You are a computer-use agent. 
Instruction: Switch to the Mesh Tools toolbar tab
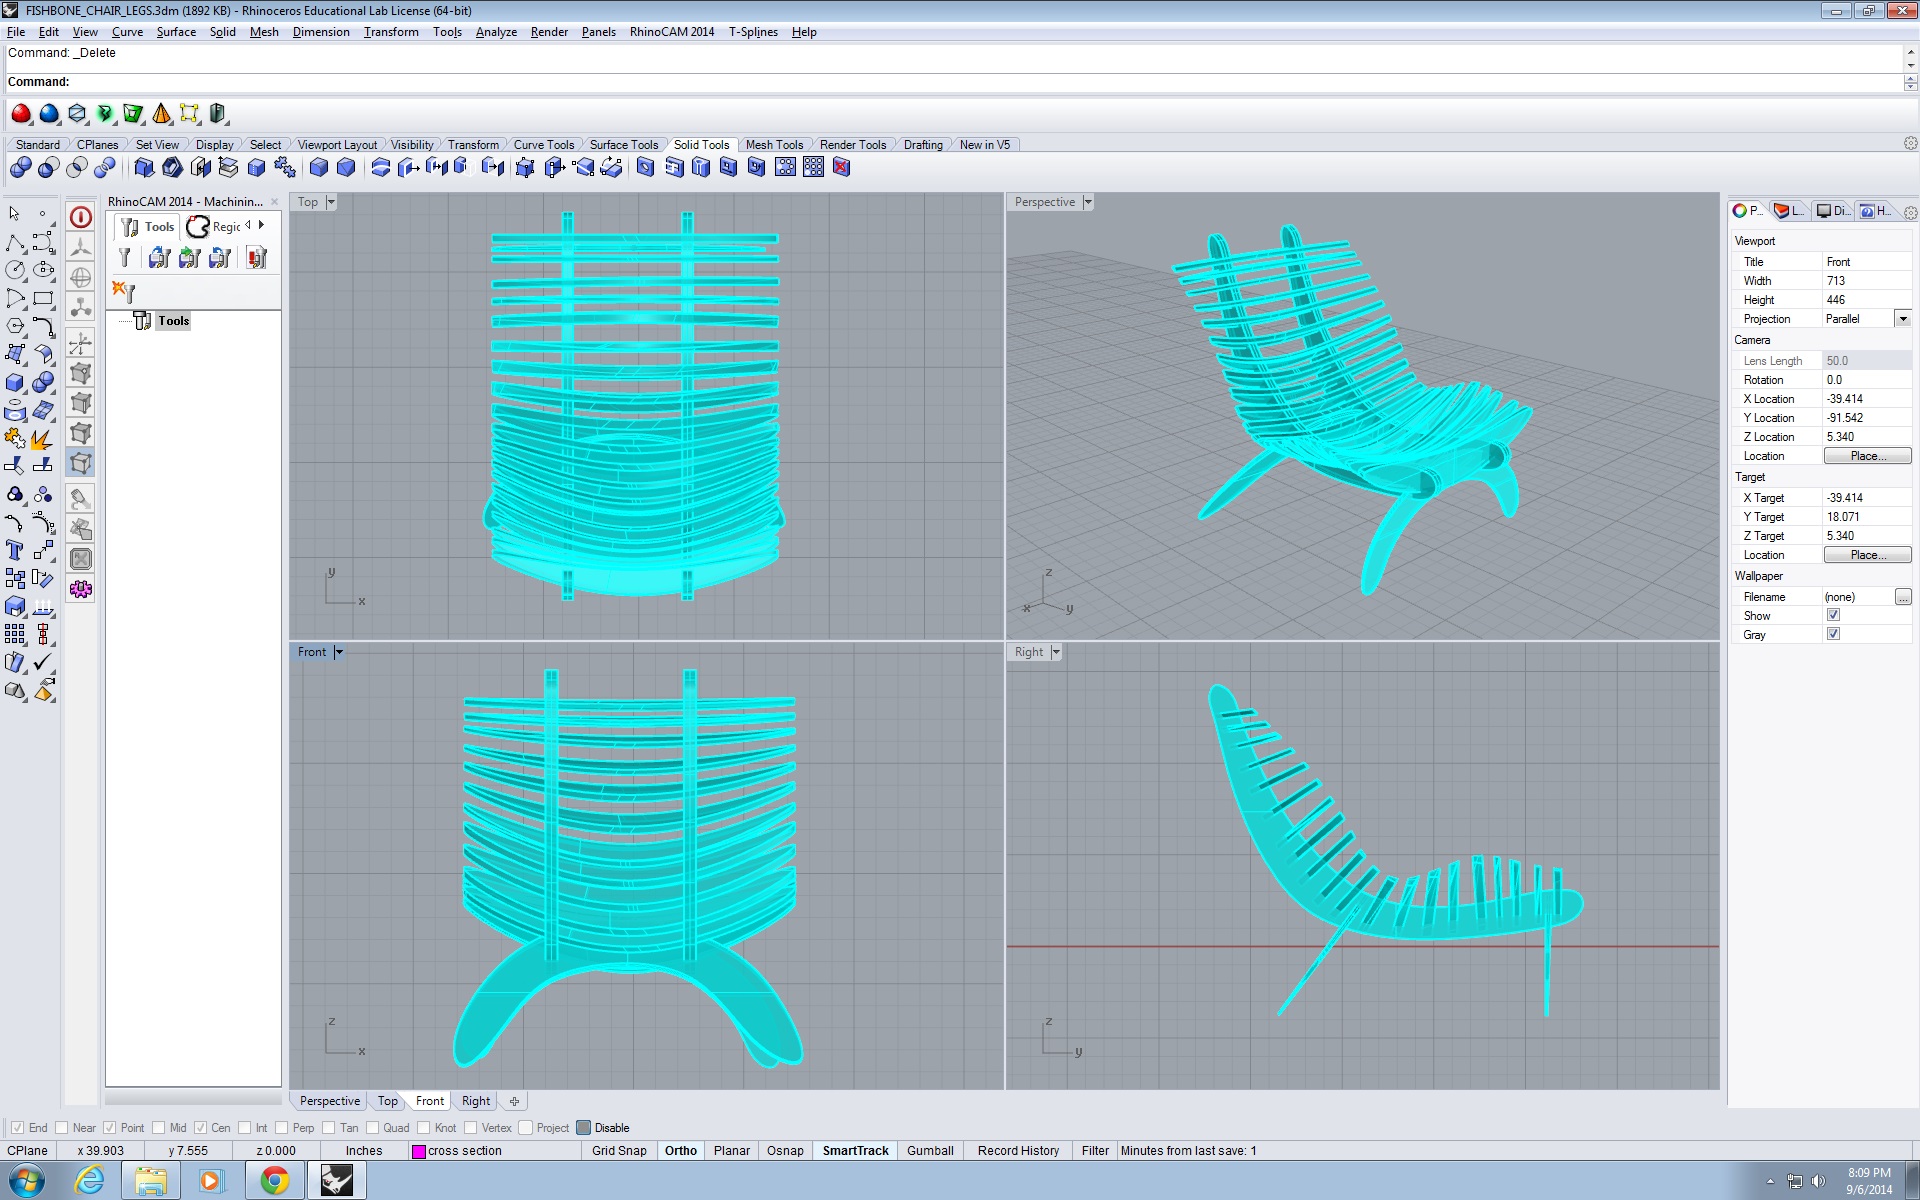(774, 145)
